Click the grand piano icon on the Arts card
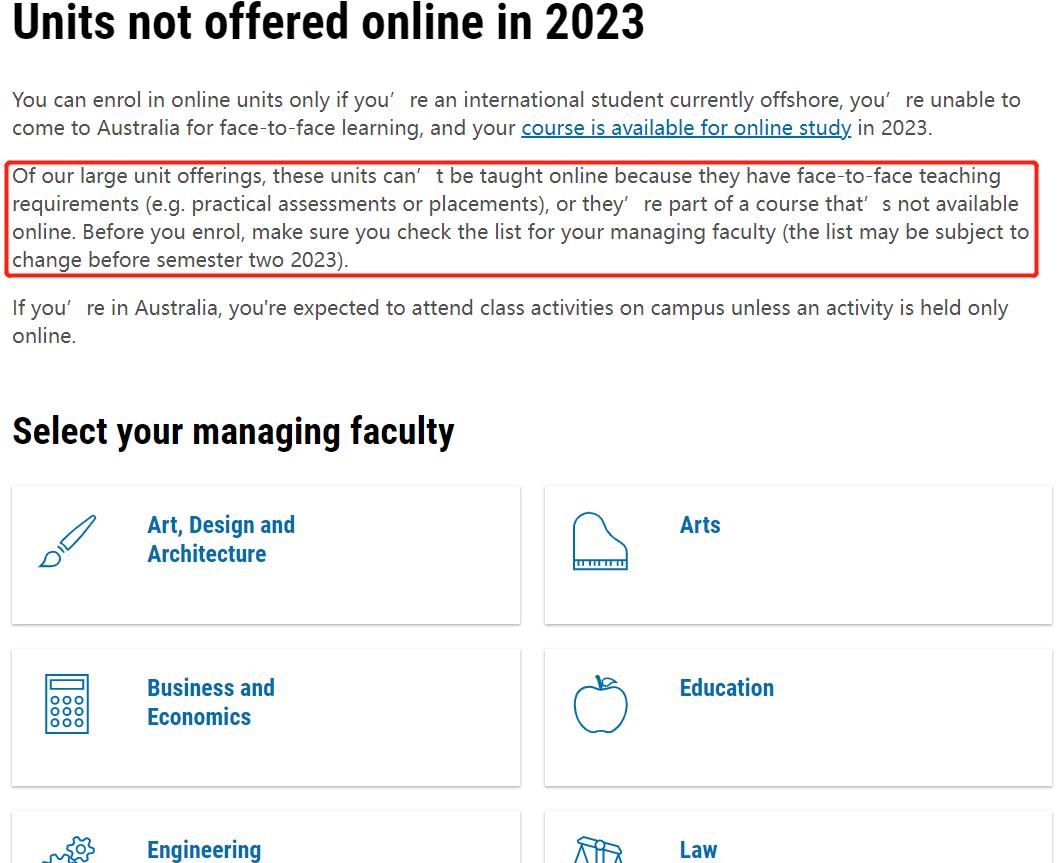 [x=600, y=539]
